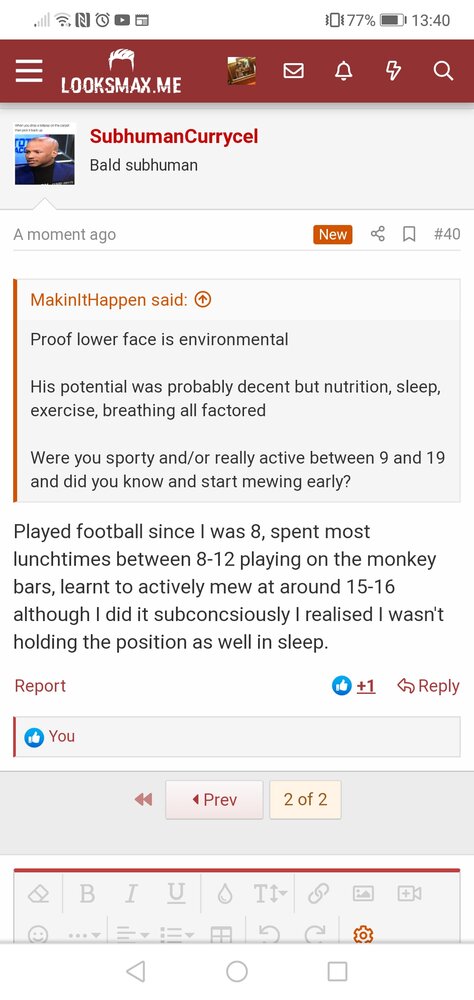Image resolution: width=474 pixels, height=1000 pixels.
Task: Expand the quoted MakinItHappen post arrow
Action: click(202, 300)
